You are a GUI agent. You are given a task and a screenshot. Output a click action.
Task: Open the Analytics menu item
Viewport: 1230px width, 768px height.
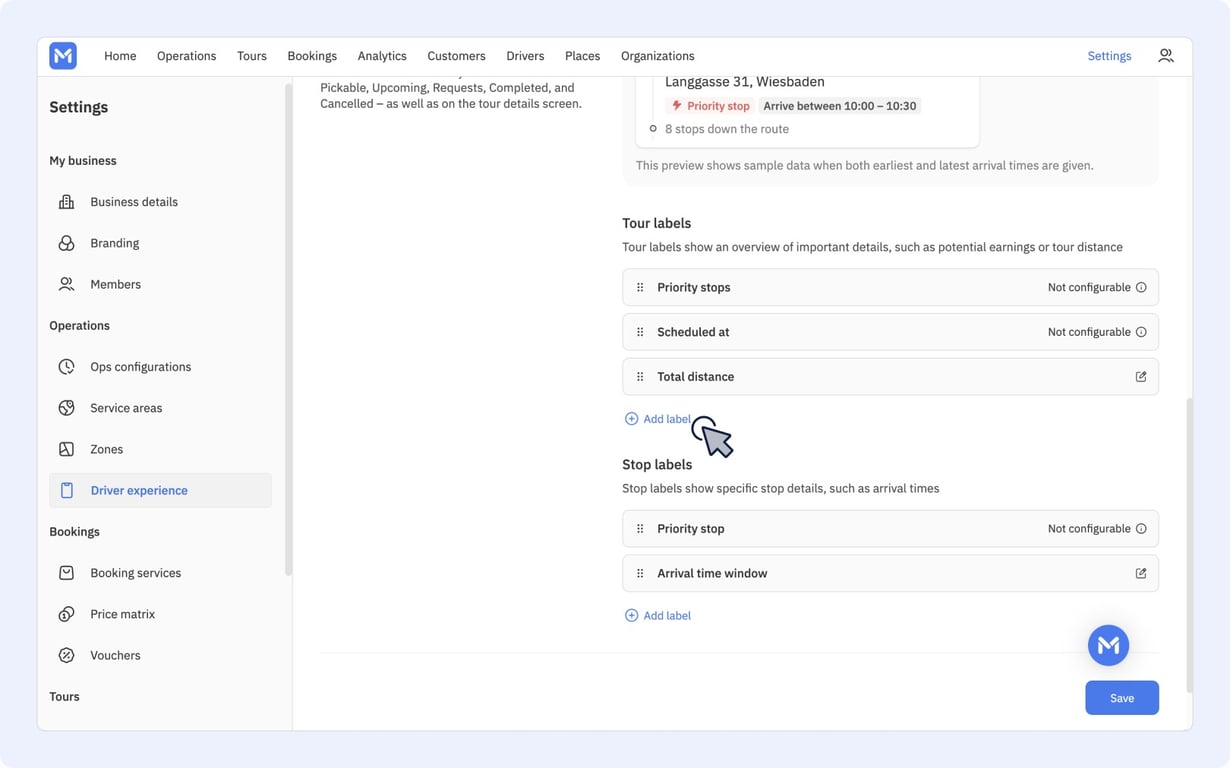(382, 56)
